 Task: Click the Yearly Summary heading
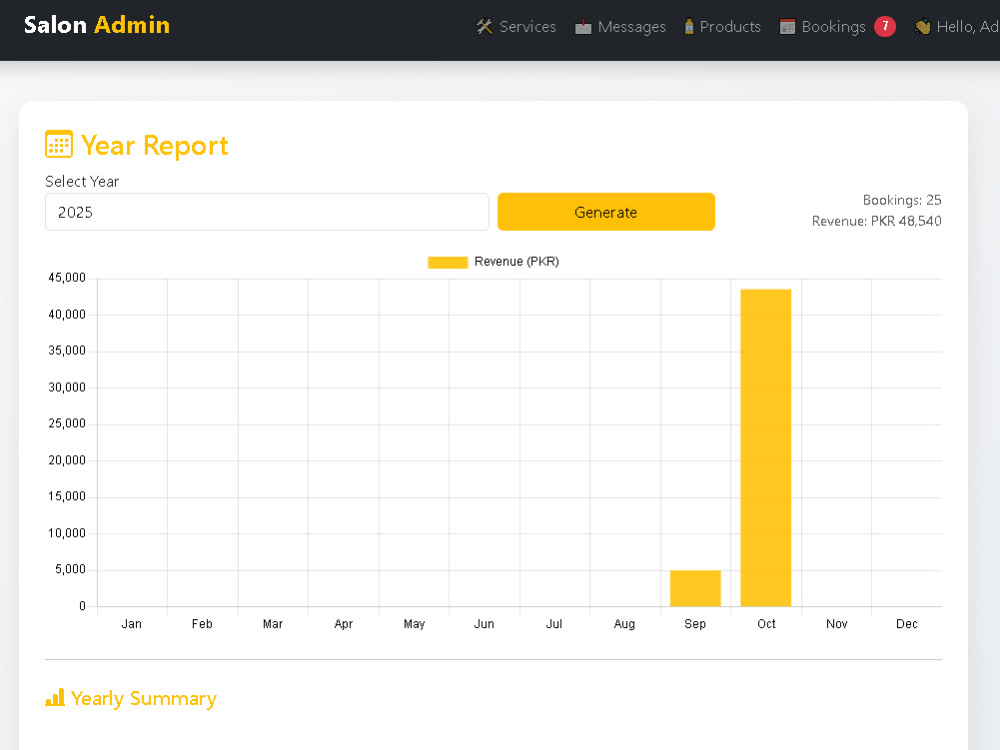coord(143,698)
